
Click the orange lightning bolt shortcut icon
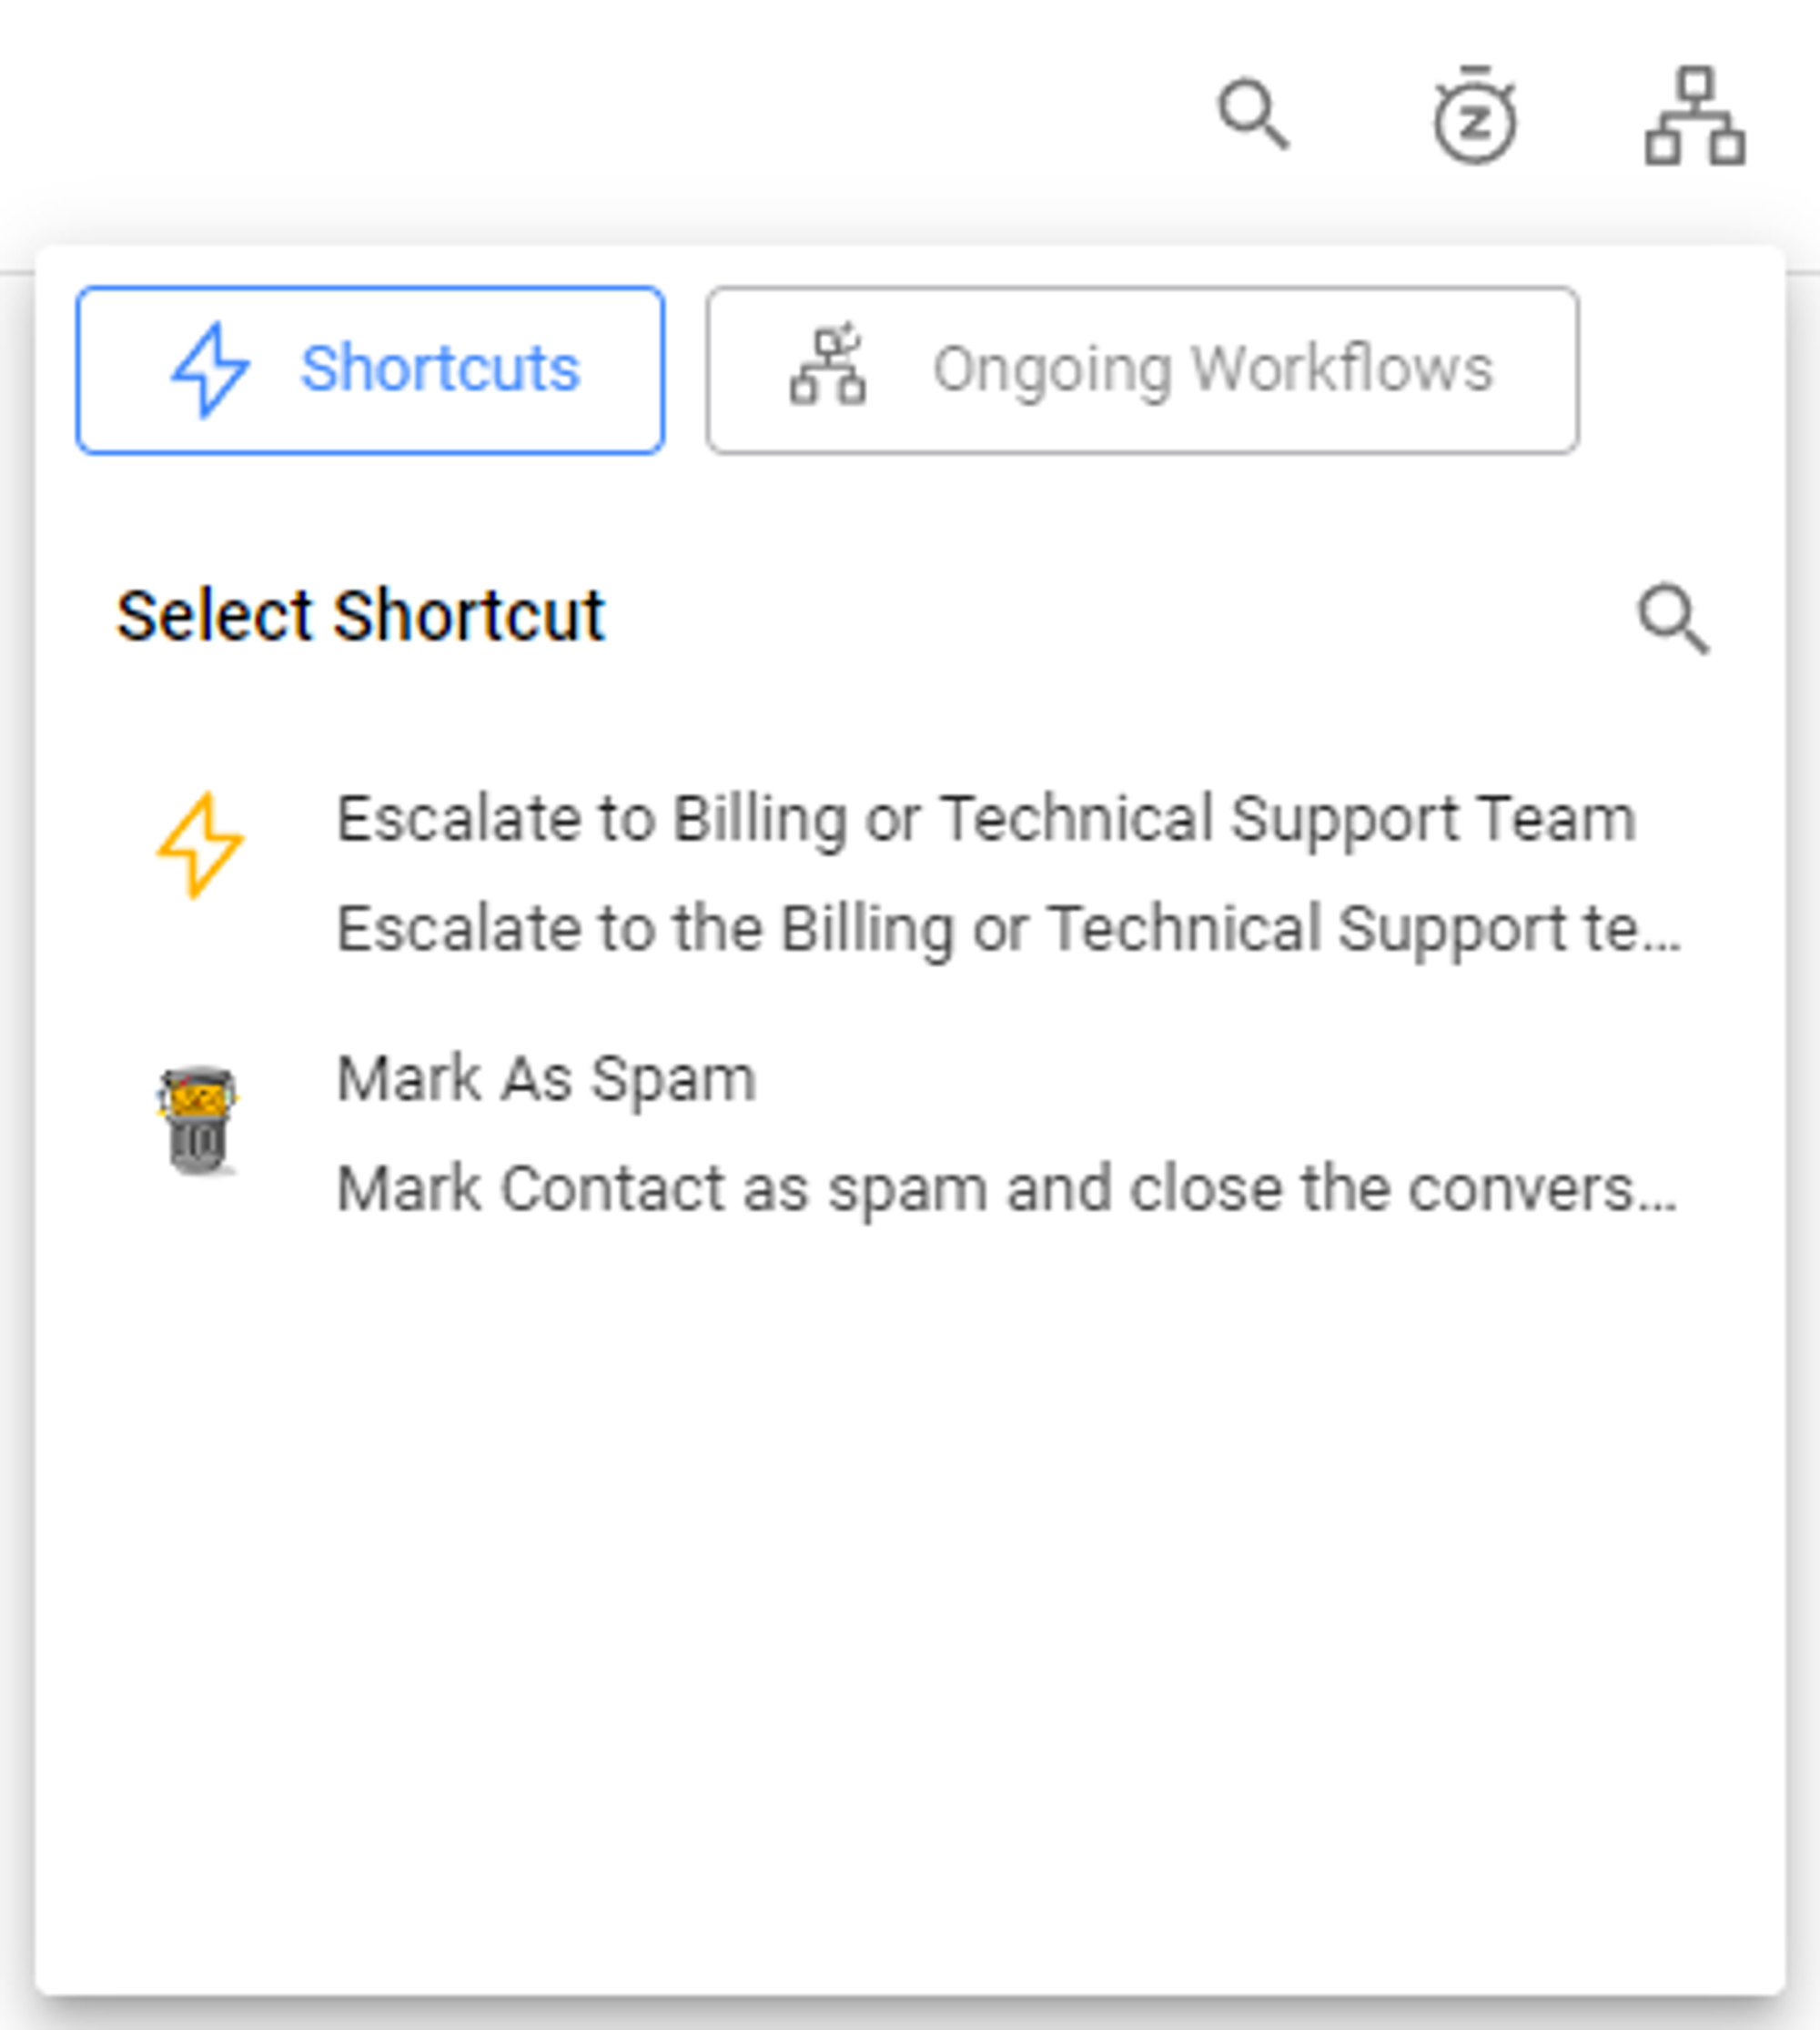point(200,846)
